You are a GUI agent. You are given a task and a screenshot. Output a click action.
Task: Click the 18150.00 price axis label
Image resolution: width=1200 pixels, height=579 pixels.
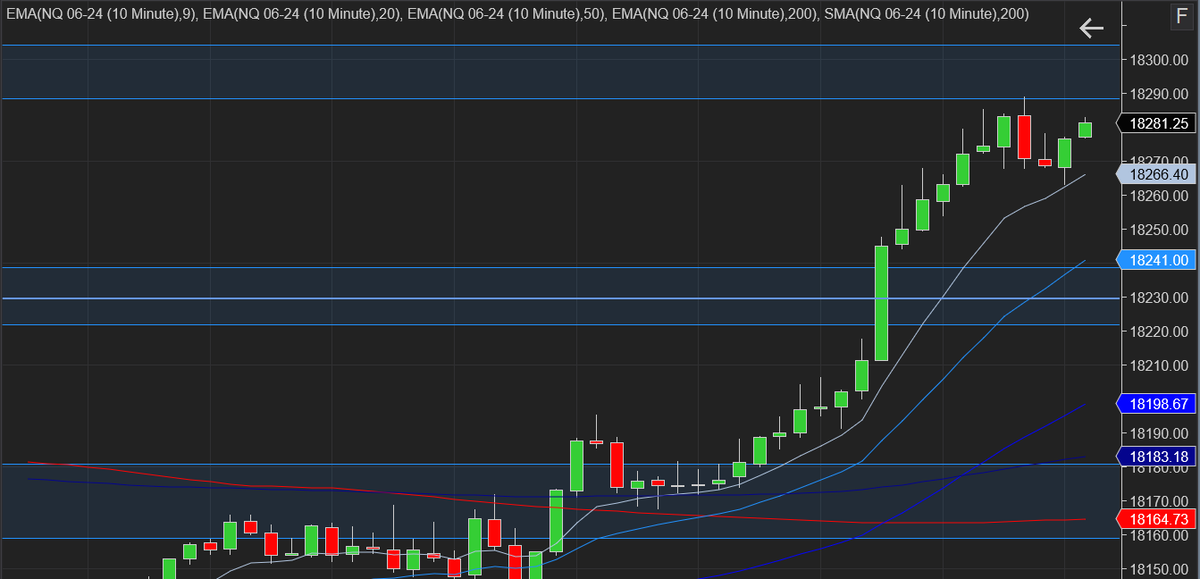point(1159,569)
